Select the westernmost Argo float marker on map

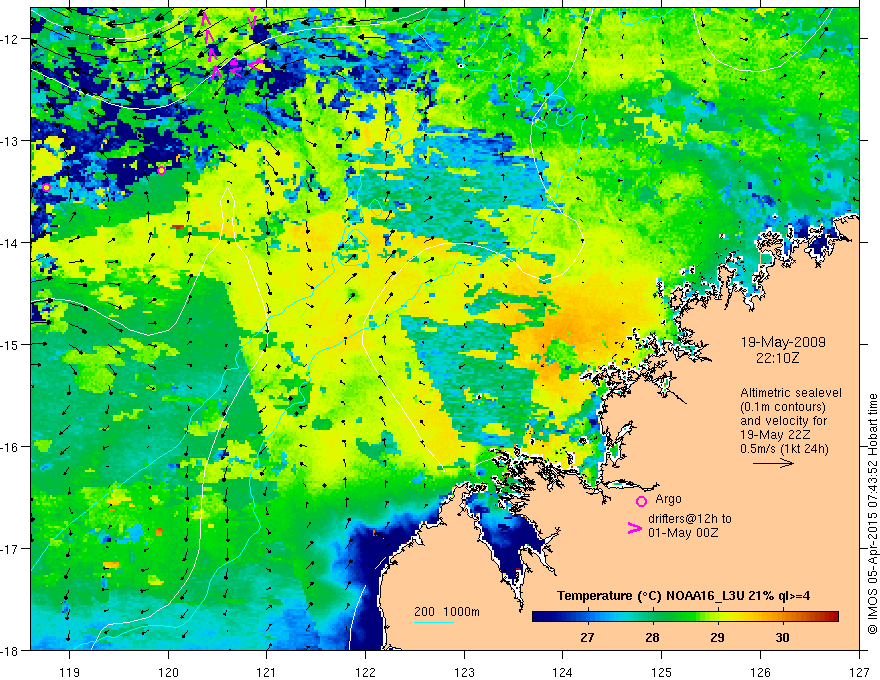point(46,187)
